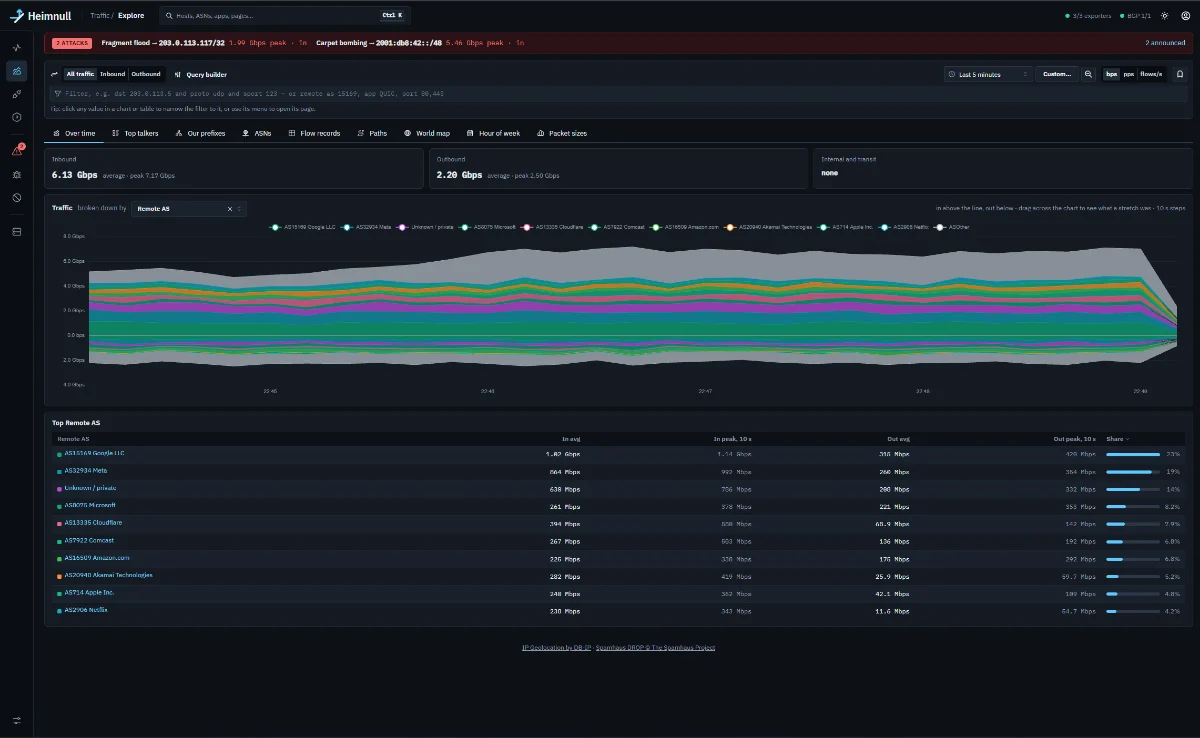Screen dimensions: 1200x738
Task: Toggle ASOther legend series
Action: click(952, 227)
